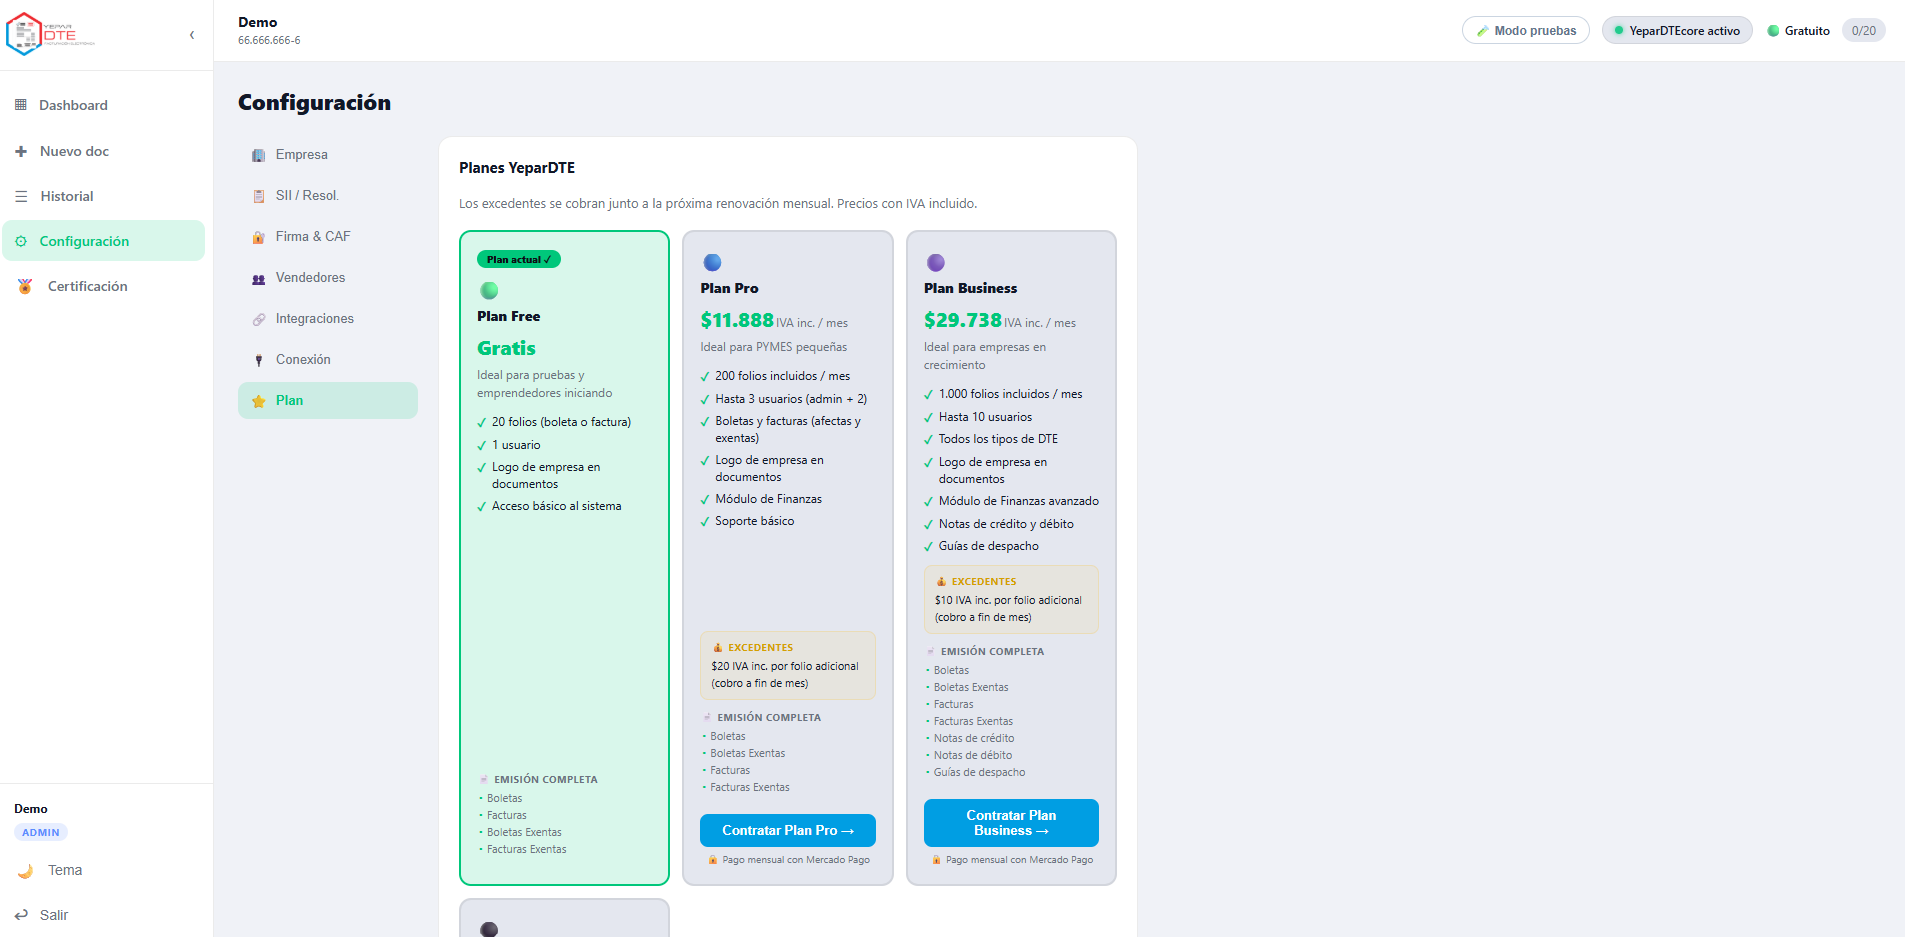Click the Certificación medal icon

point(25,286)
